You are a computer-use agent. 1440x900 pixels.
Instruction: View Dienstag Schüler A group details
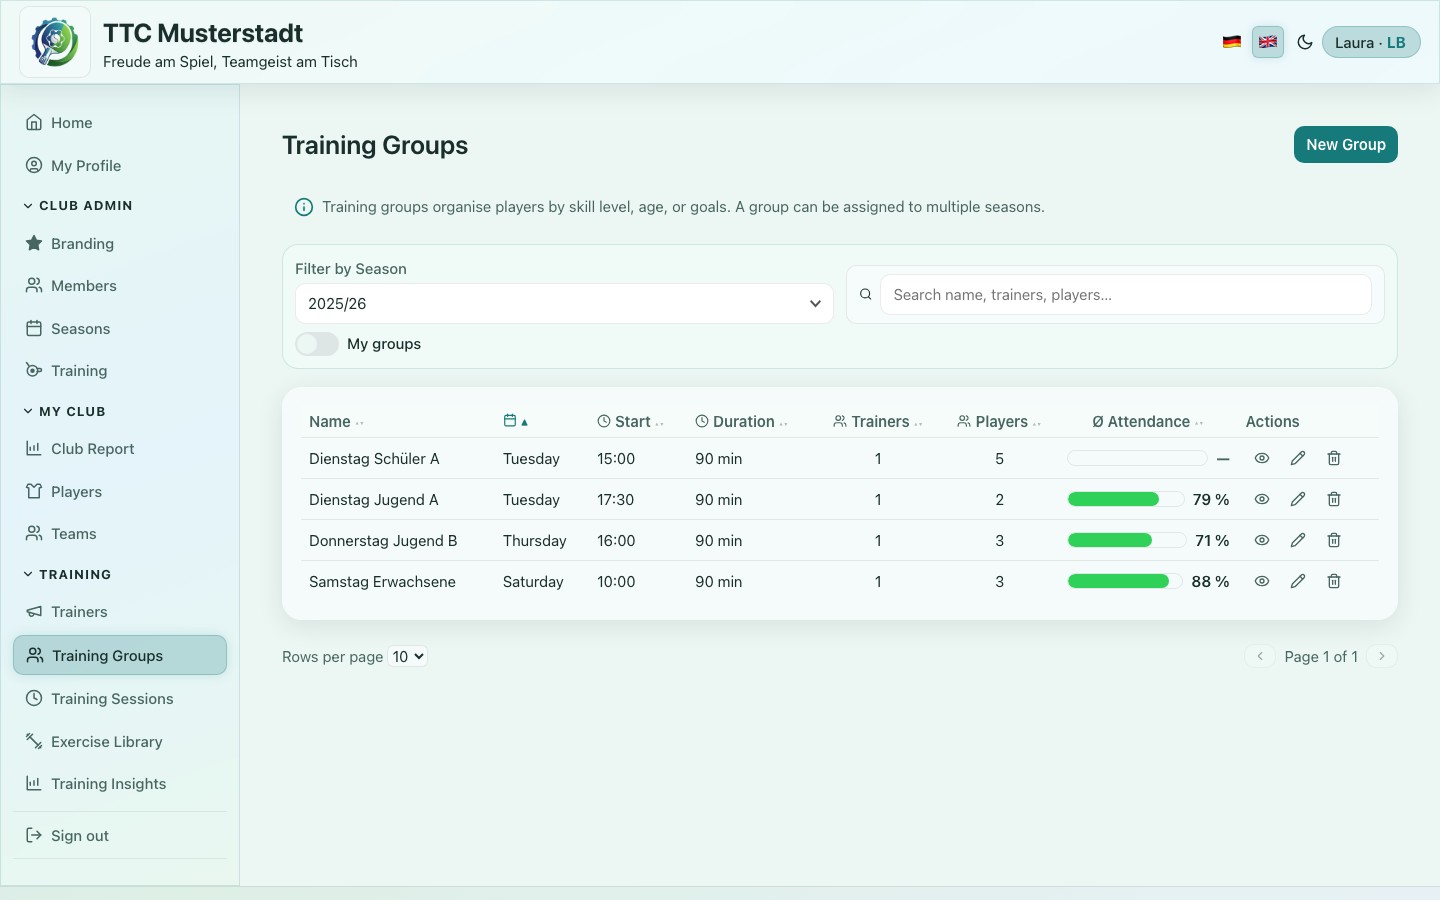(x=1262, y=458)
